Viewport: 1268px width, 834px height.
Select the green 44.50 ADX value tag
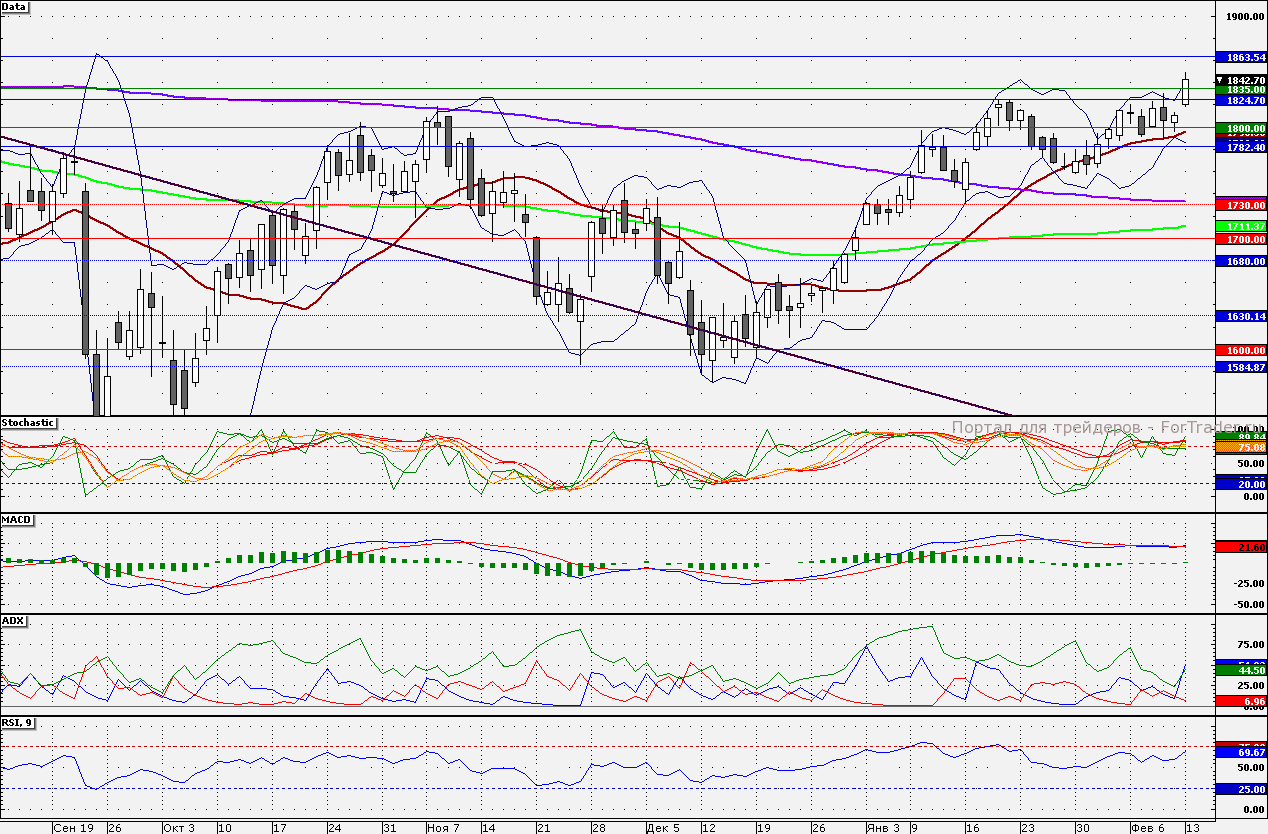(x=1240, y=671)
